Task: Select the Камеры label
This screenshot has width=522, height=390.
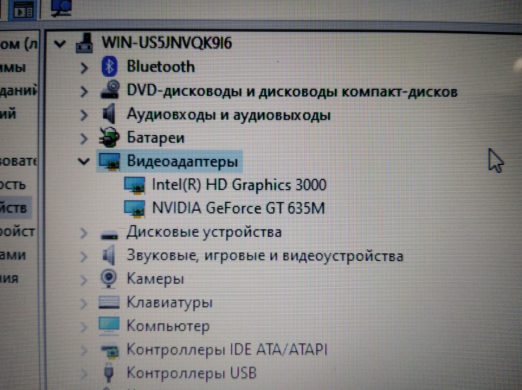Action: [155, 279]
